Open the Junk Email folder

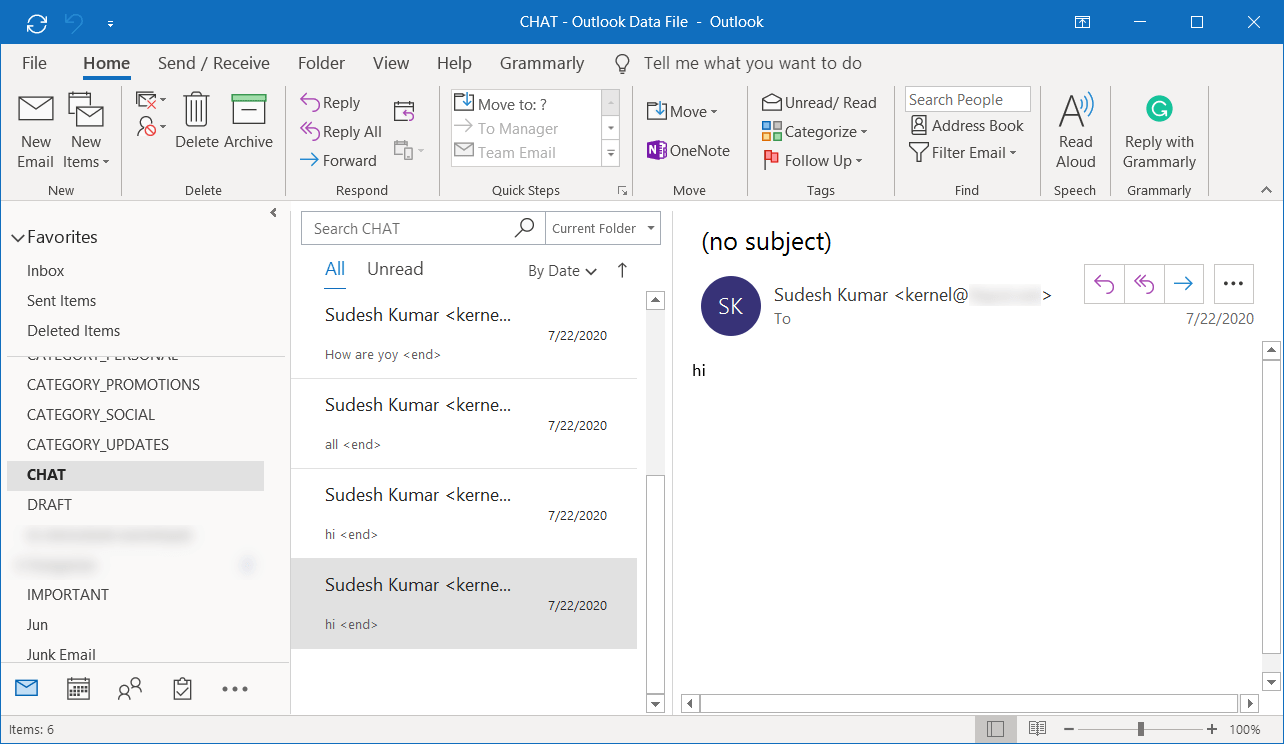click(61, 655)
